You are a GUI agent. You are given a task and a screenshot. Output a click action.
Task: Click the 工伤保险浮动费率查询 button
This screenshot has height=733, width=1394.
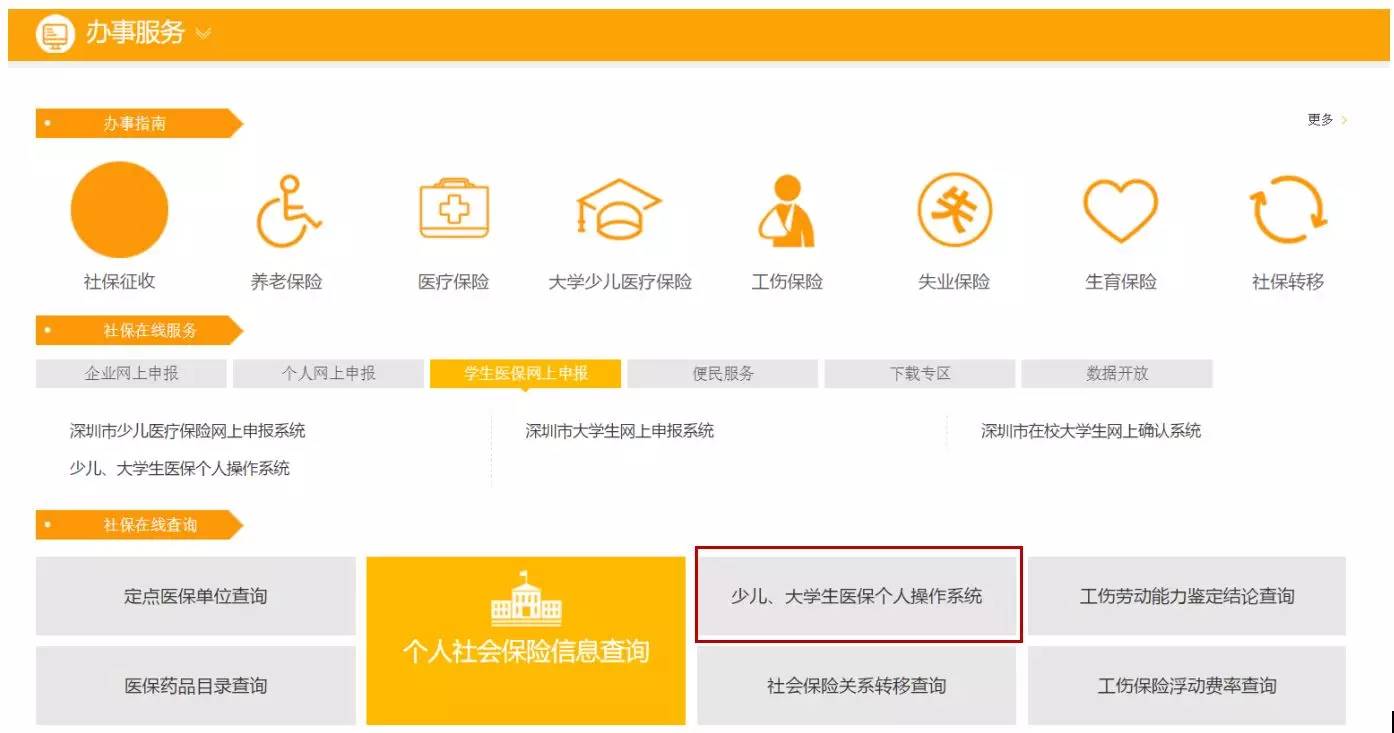pos(1187,686)
